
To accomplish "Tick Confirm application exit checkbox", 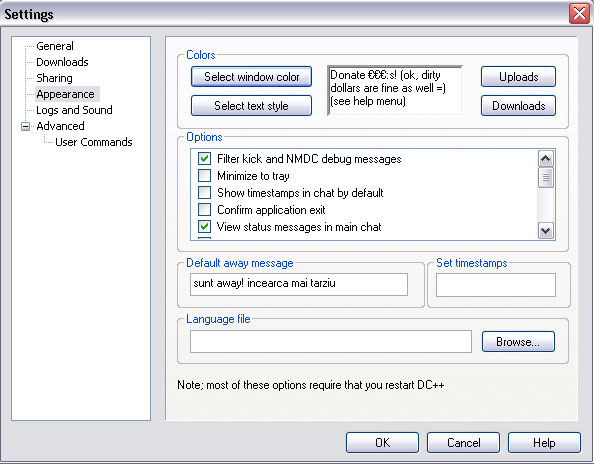I will (x=205, y=209).
